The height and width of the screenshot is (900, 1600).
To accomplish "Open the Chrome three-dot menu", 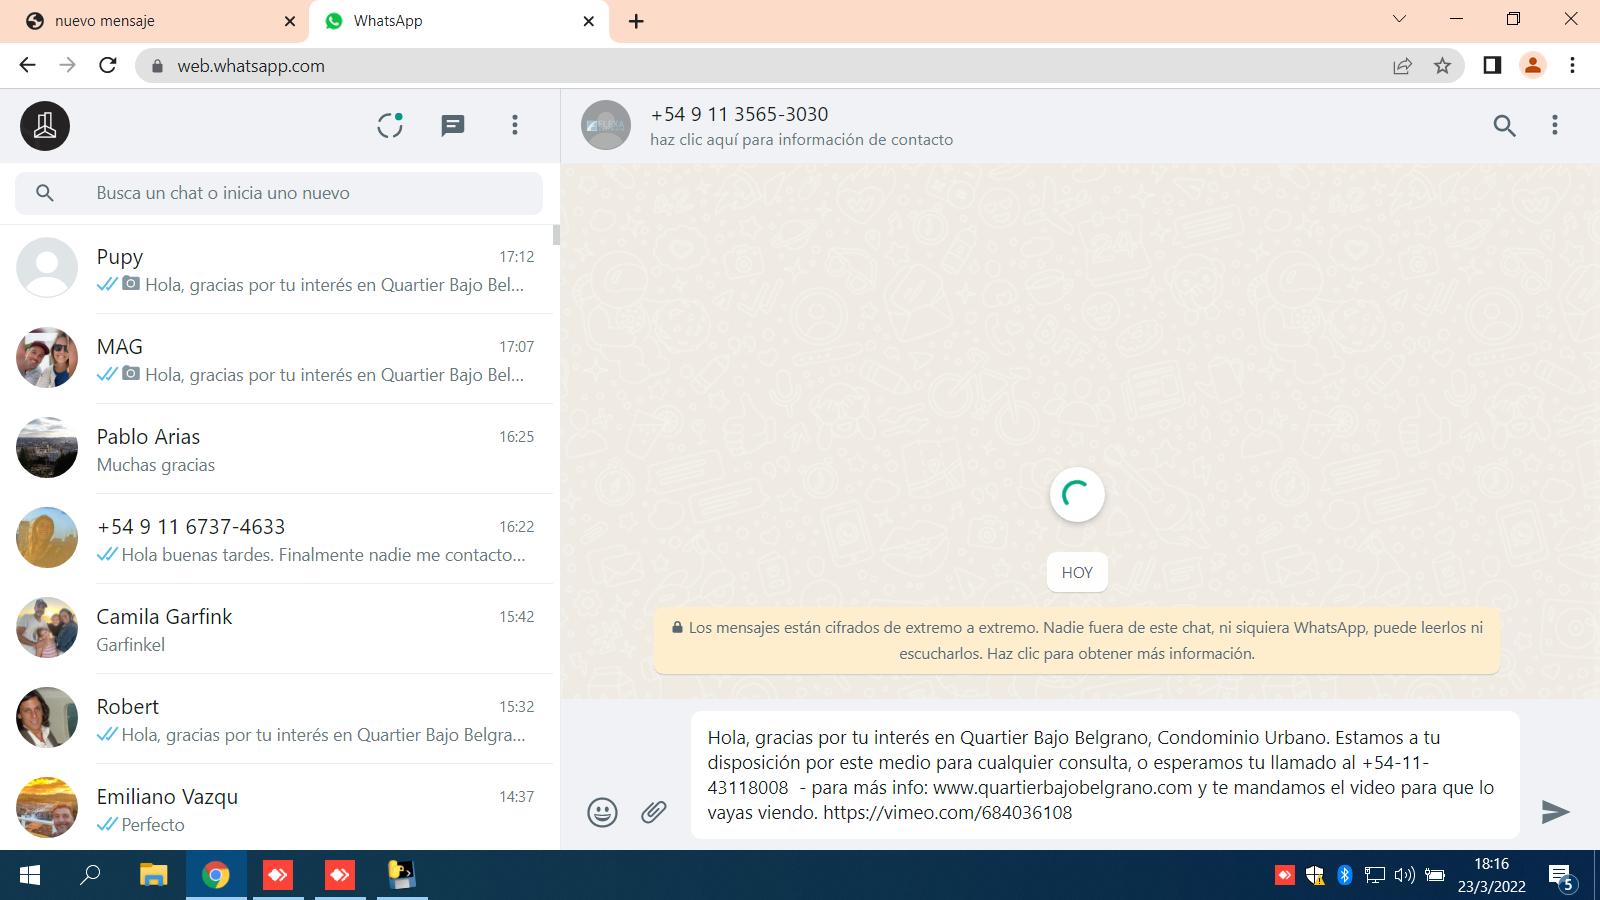I will (x=1572, y=65).
